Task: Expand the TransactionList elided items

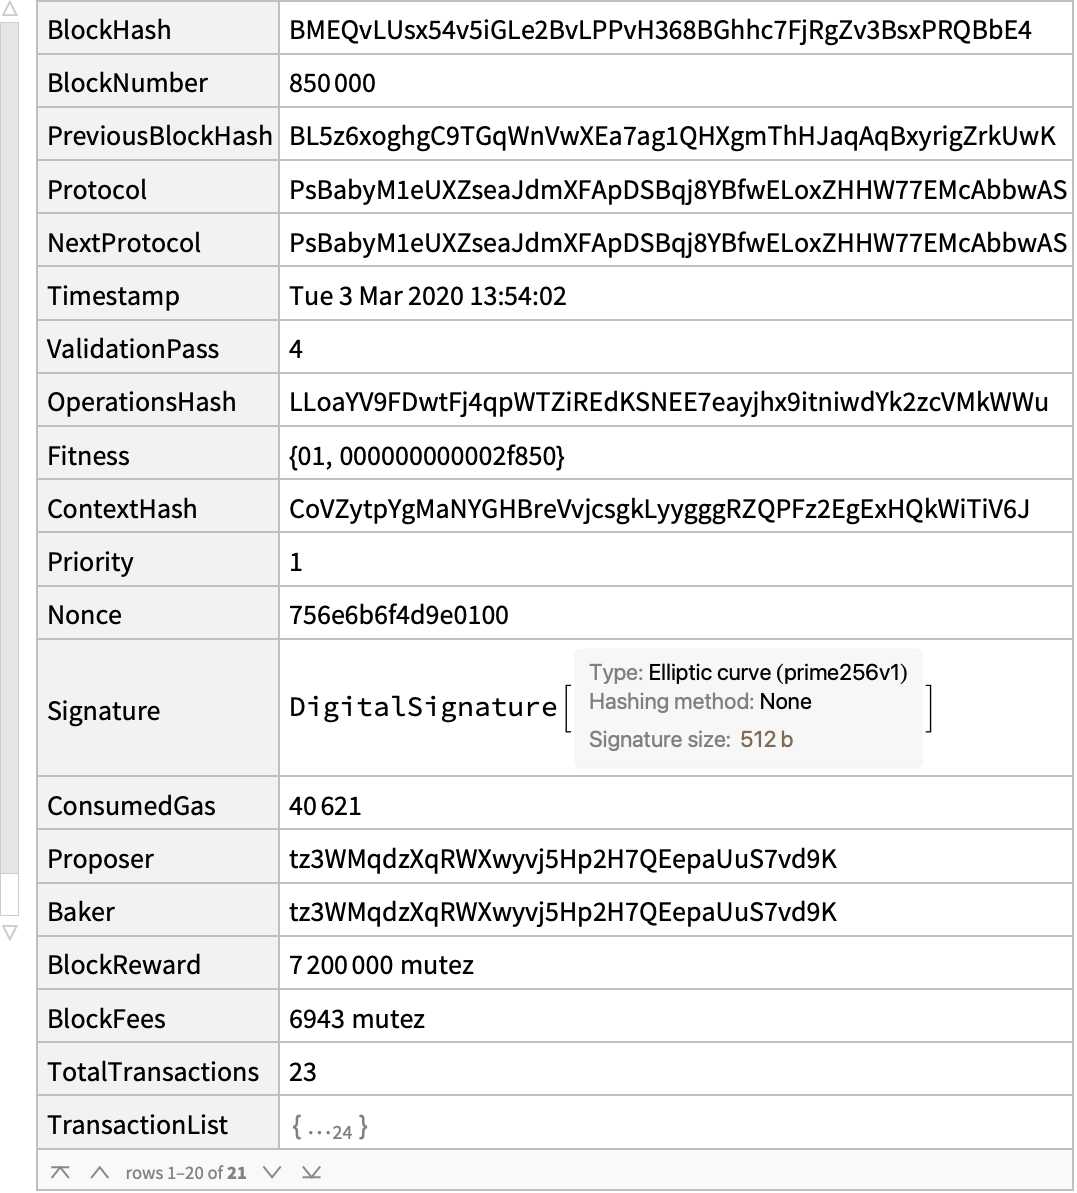Action: pos(329,1126)
